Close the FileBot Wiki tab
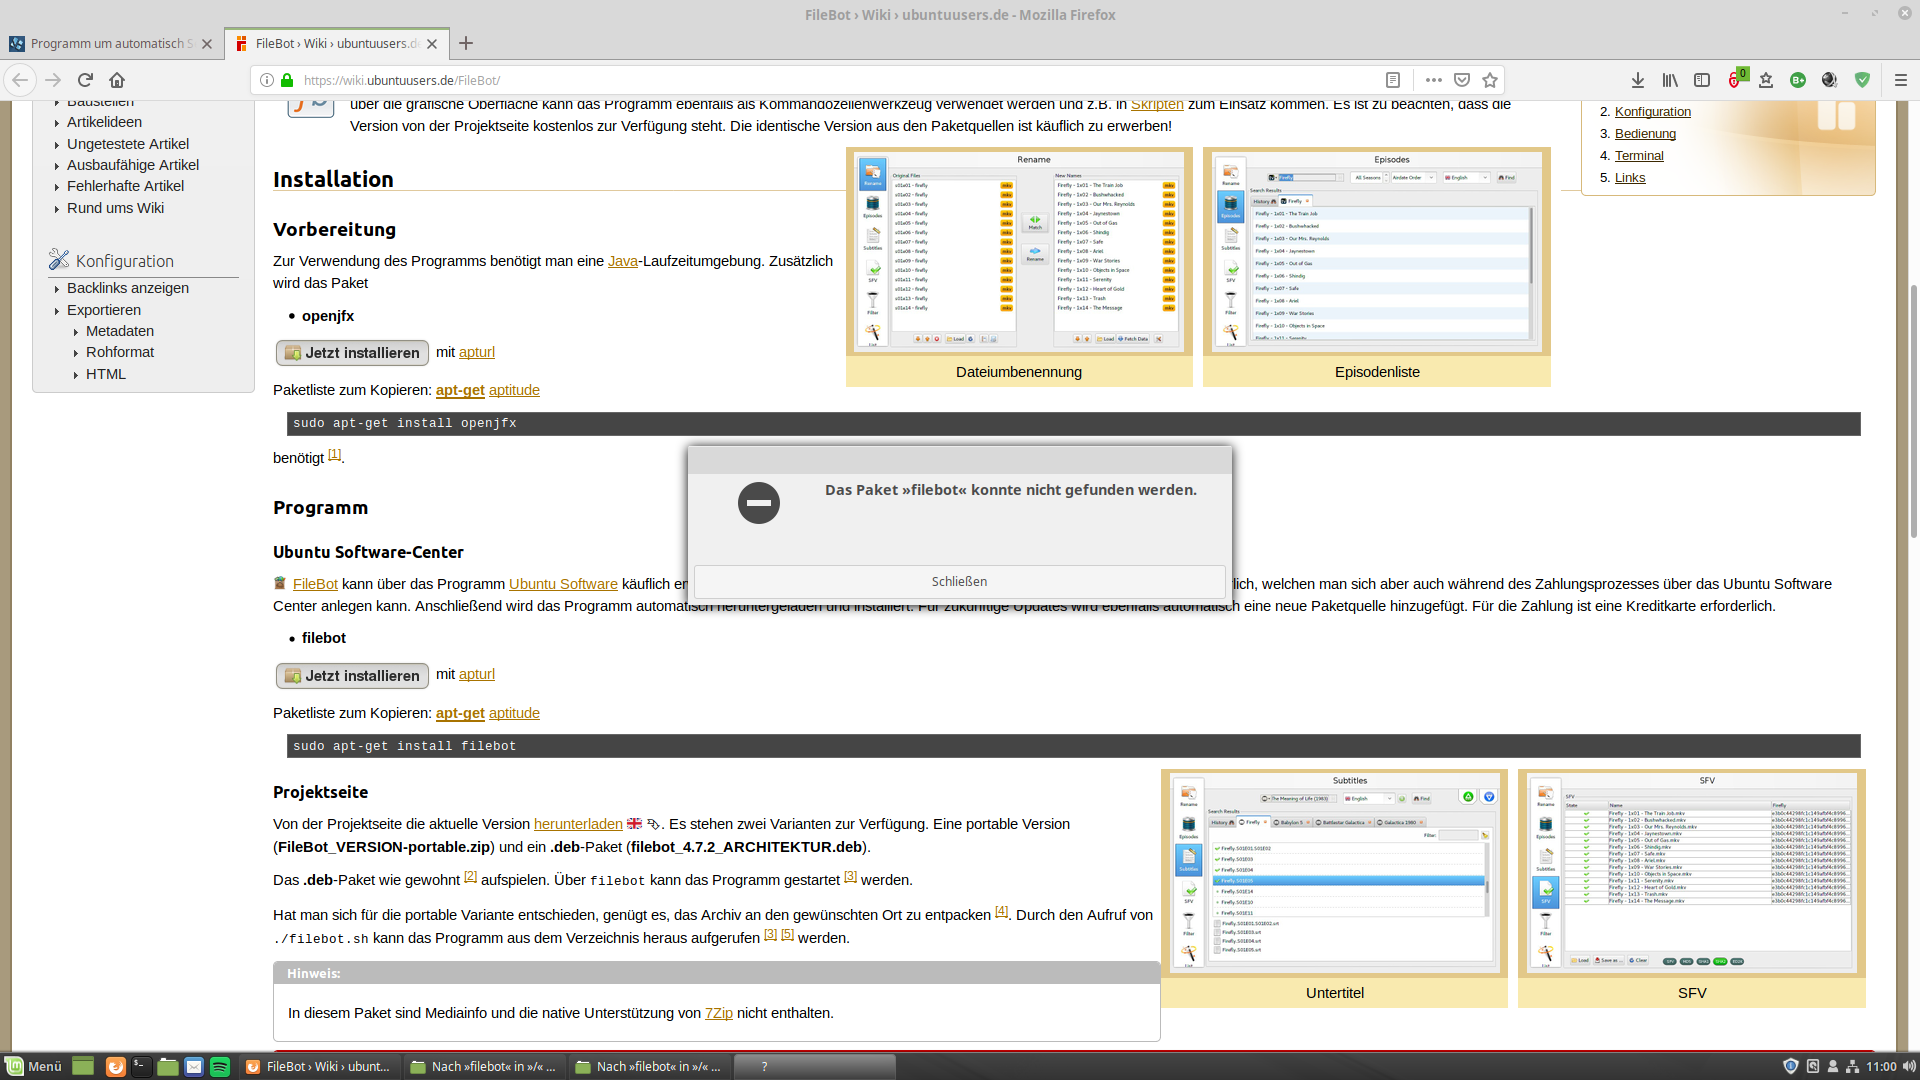The image size is (1920, 1080). pos(432,44)
